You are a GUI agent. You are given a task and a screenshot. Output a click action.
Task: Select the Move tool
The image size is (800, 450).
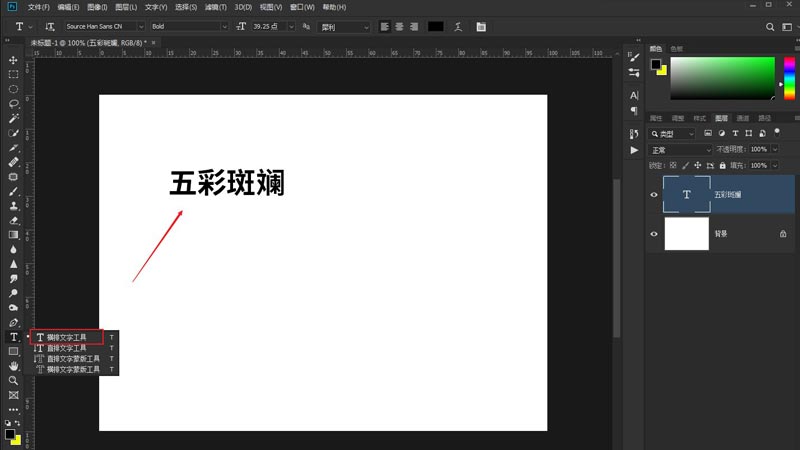click(13, 60)
